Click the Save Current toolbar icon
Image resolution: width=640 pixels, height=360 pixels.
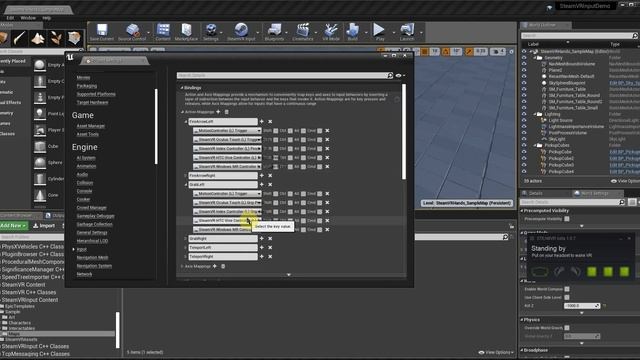102,32
